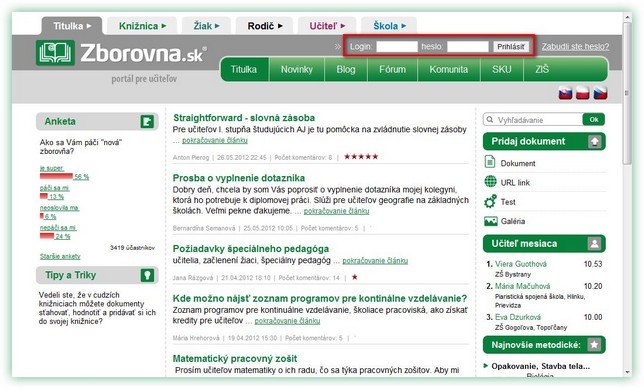Click pokračovanie článku under Kde možno nájsť
644x389 pixels.
[x=287, y=321]
